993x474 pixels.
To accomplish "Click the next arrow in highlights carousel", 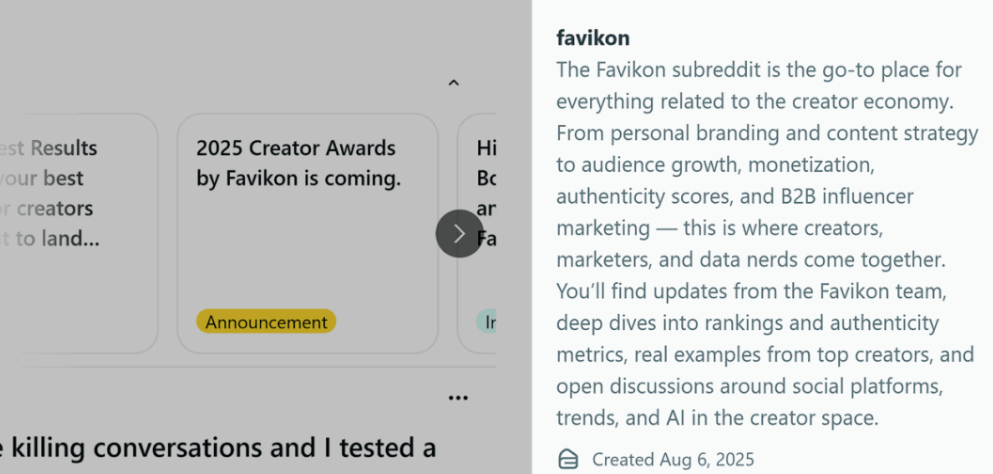I will [x=459, y=234].
